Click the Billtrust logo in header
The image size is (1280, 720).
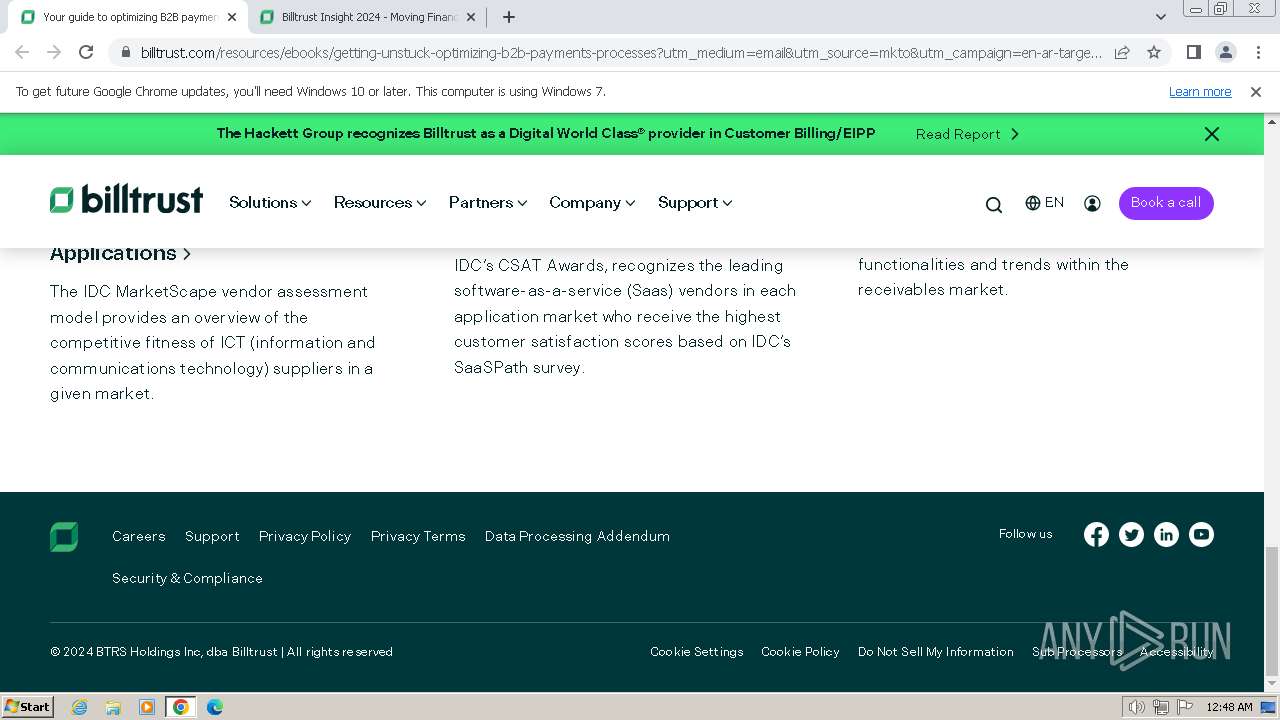pyautogui.click(x=126, y=200)
